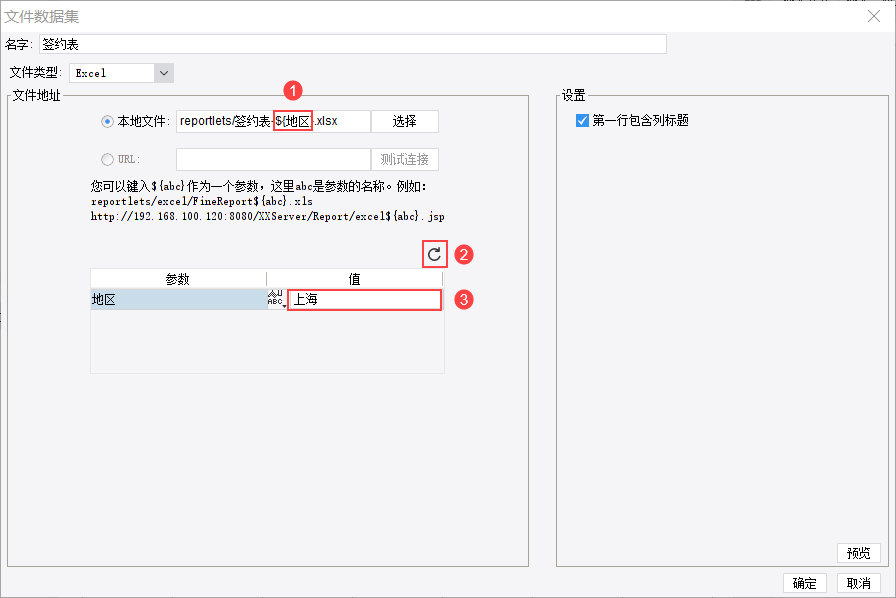The width and height of the screenshot is (896, 598).
Task: Edit the value cell containing 上海
Action: (x=365, y=300)
